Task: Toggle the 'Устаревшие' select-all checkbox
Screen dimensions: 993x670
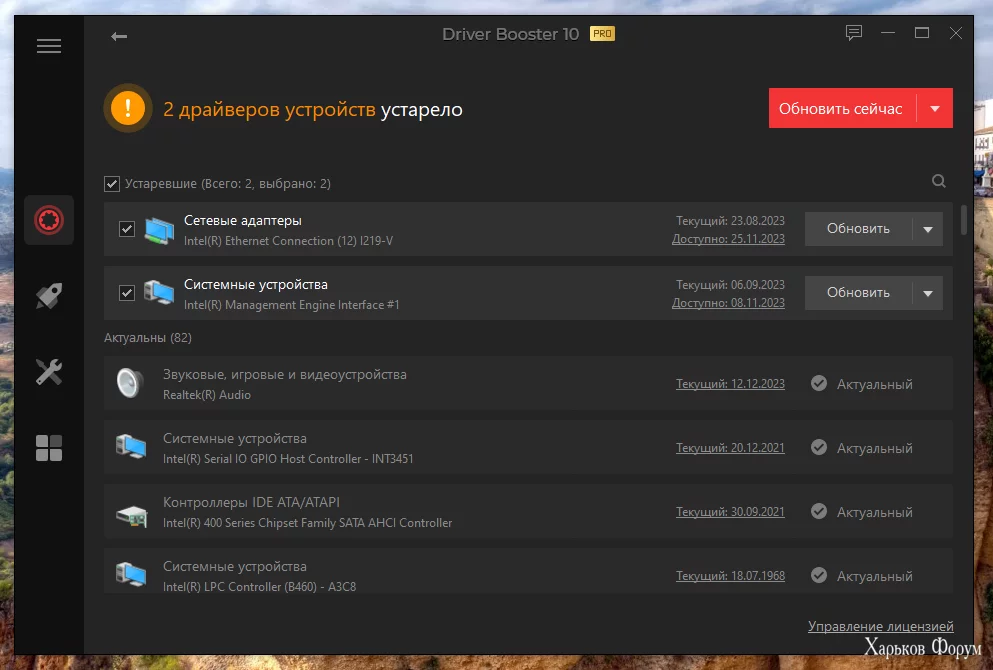Action: (x=111, y=184)
